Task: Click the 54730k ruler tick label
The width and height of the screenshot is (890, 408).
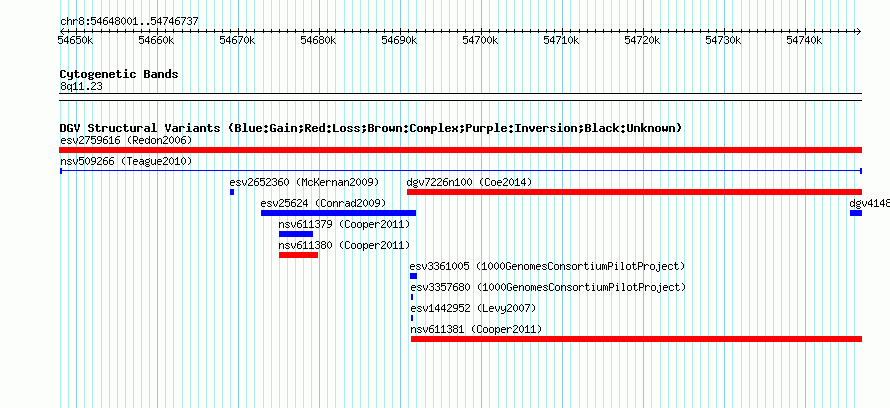Action: point(724,40)
